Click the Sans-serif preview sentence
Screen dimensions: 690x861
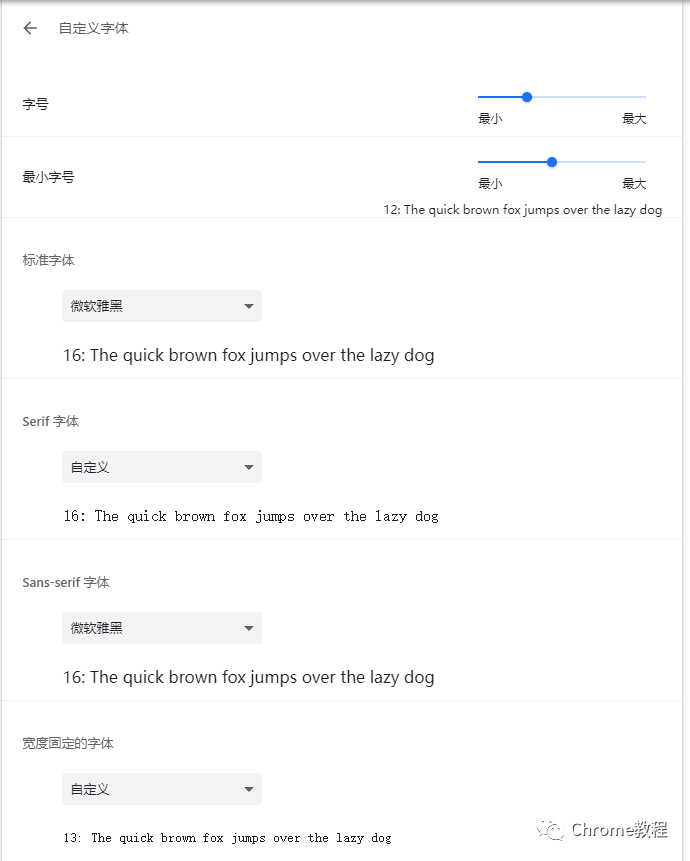pyautogui.click(x=249, y=677)
